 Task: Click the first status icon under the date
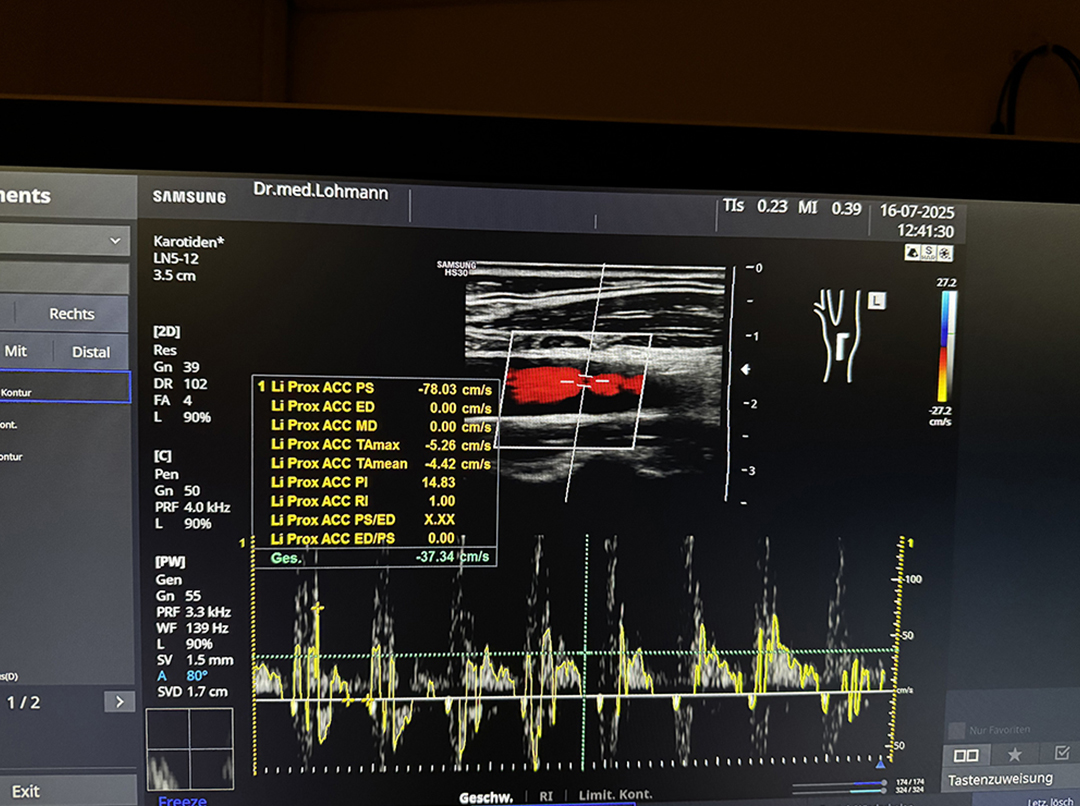point(912,253)
